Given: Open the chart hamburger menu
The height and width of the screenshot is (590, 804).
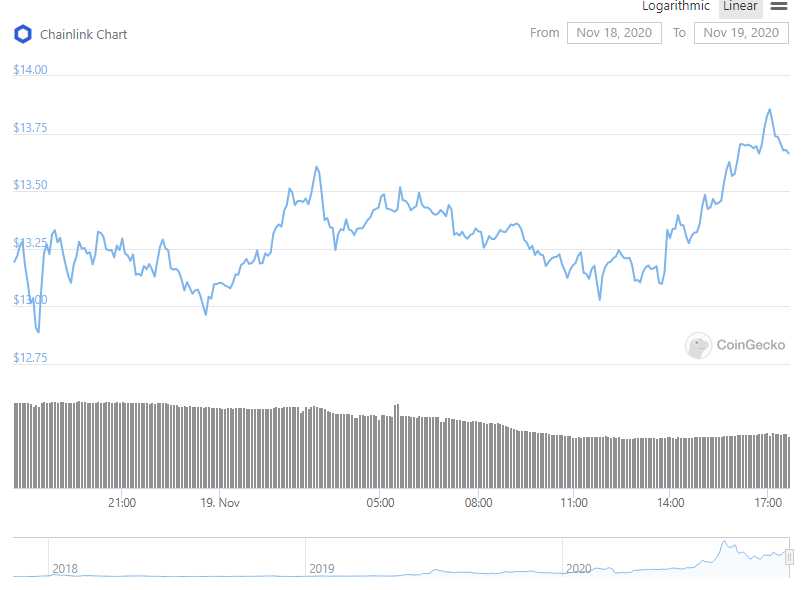Looking at the screenshot, I should click(x=779, y=6).
